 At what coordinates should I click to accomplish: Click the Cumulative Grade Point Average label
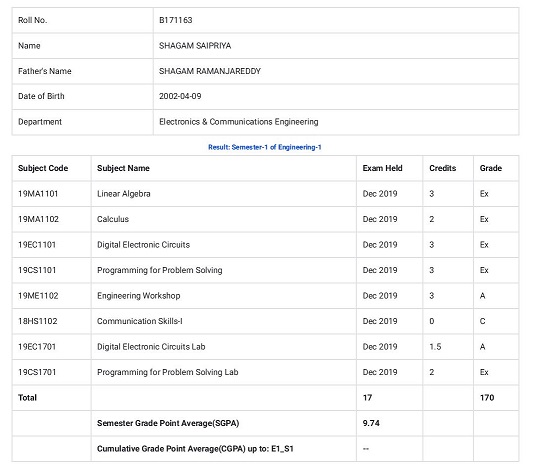[195, 449]
